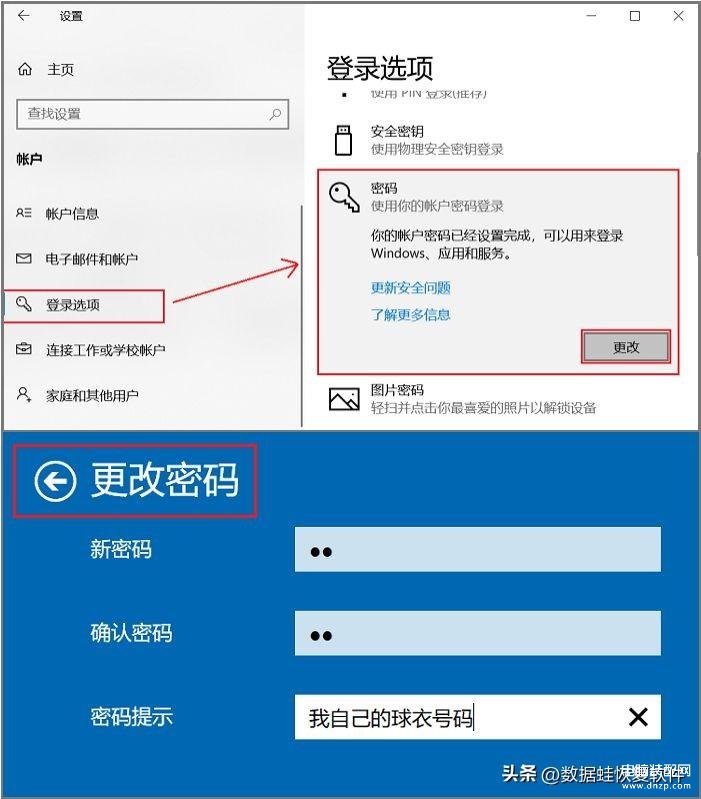The height and width of the screenshot is (799, 701).
Task: Open the 更新安全问题 link
Action: [411, 288]
